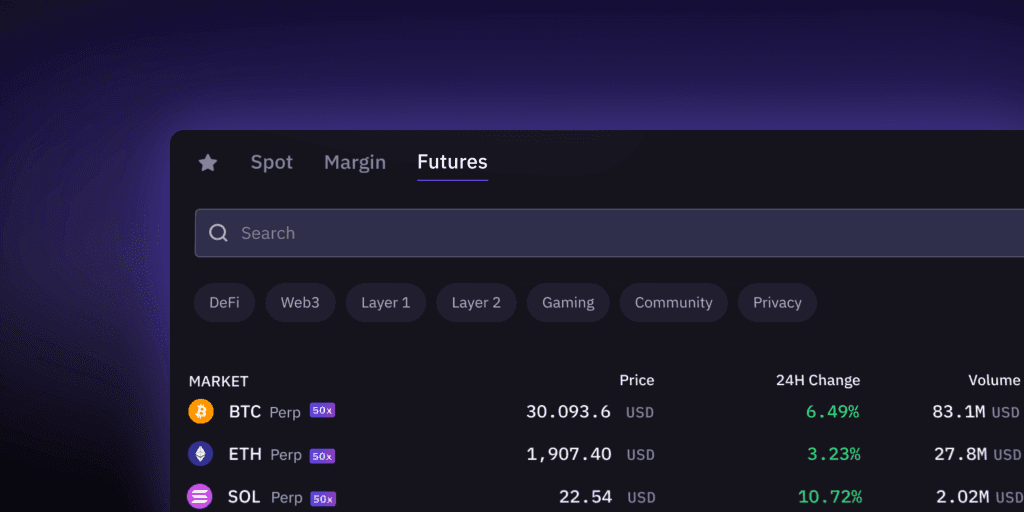Click the 50x badge on ETH

coord(322,456)
